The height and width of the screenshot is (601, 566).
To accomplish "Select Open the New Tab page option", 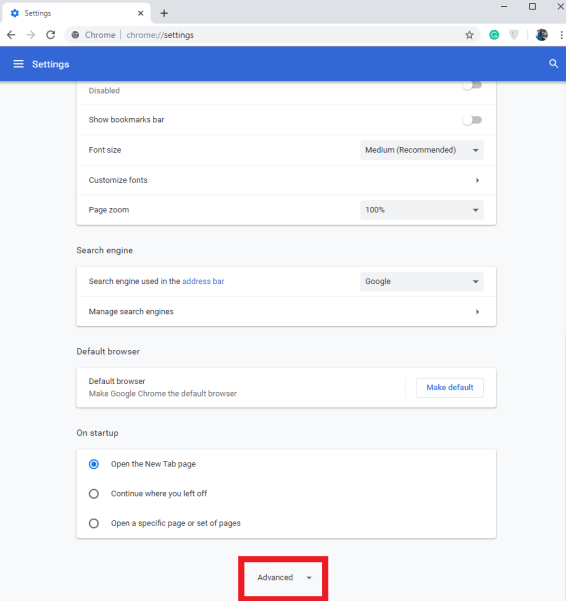I will click(94, 464).
